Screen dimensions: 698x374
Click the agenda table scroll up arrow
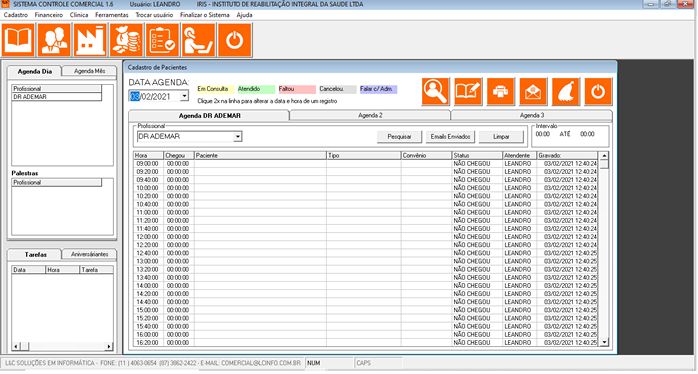click(x=604, y=156)
